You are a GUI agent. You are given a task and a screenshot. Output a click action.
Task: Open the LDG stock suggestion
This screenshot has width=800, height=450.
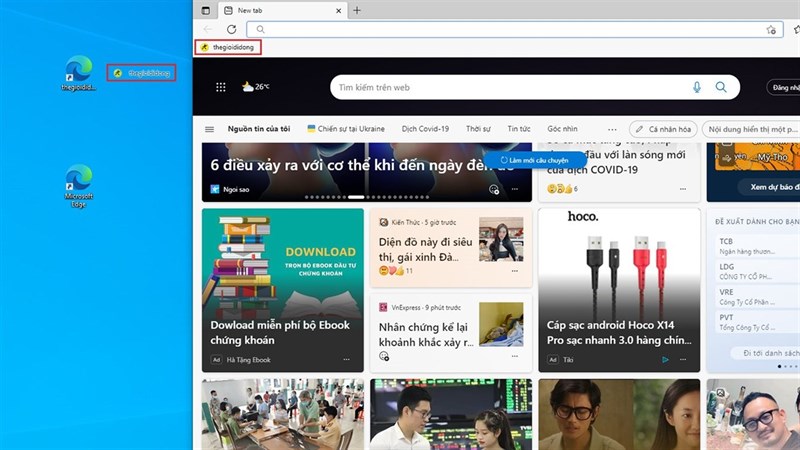(x=756, y=271)
